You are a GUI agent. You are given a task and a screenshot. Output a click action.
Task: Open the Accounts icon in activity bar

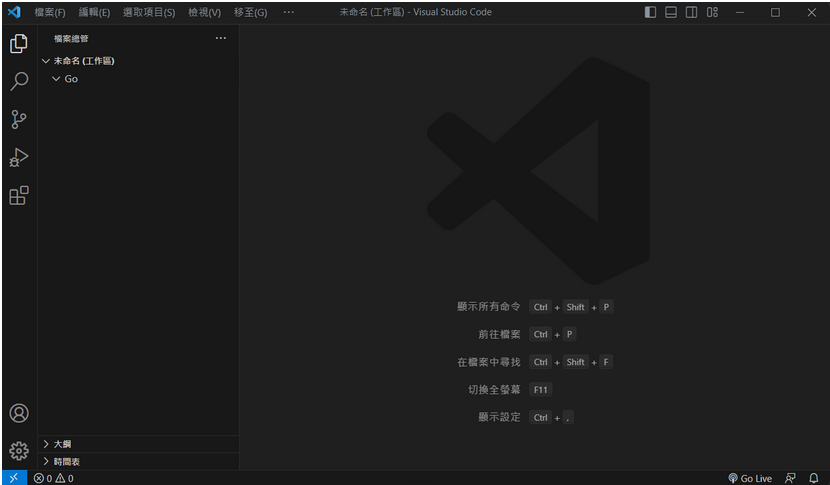(19, 413)
